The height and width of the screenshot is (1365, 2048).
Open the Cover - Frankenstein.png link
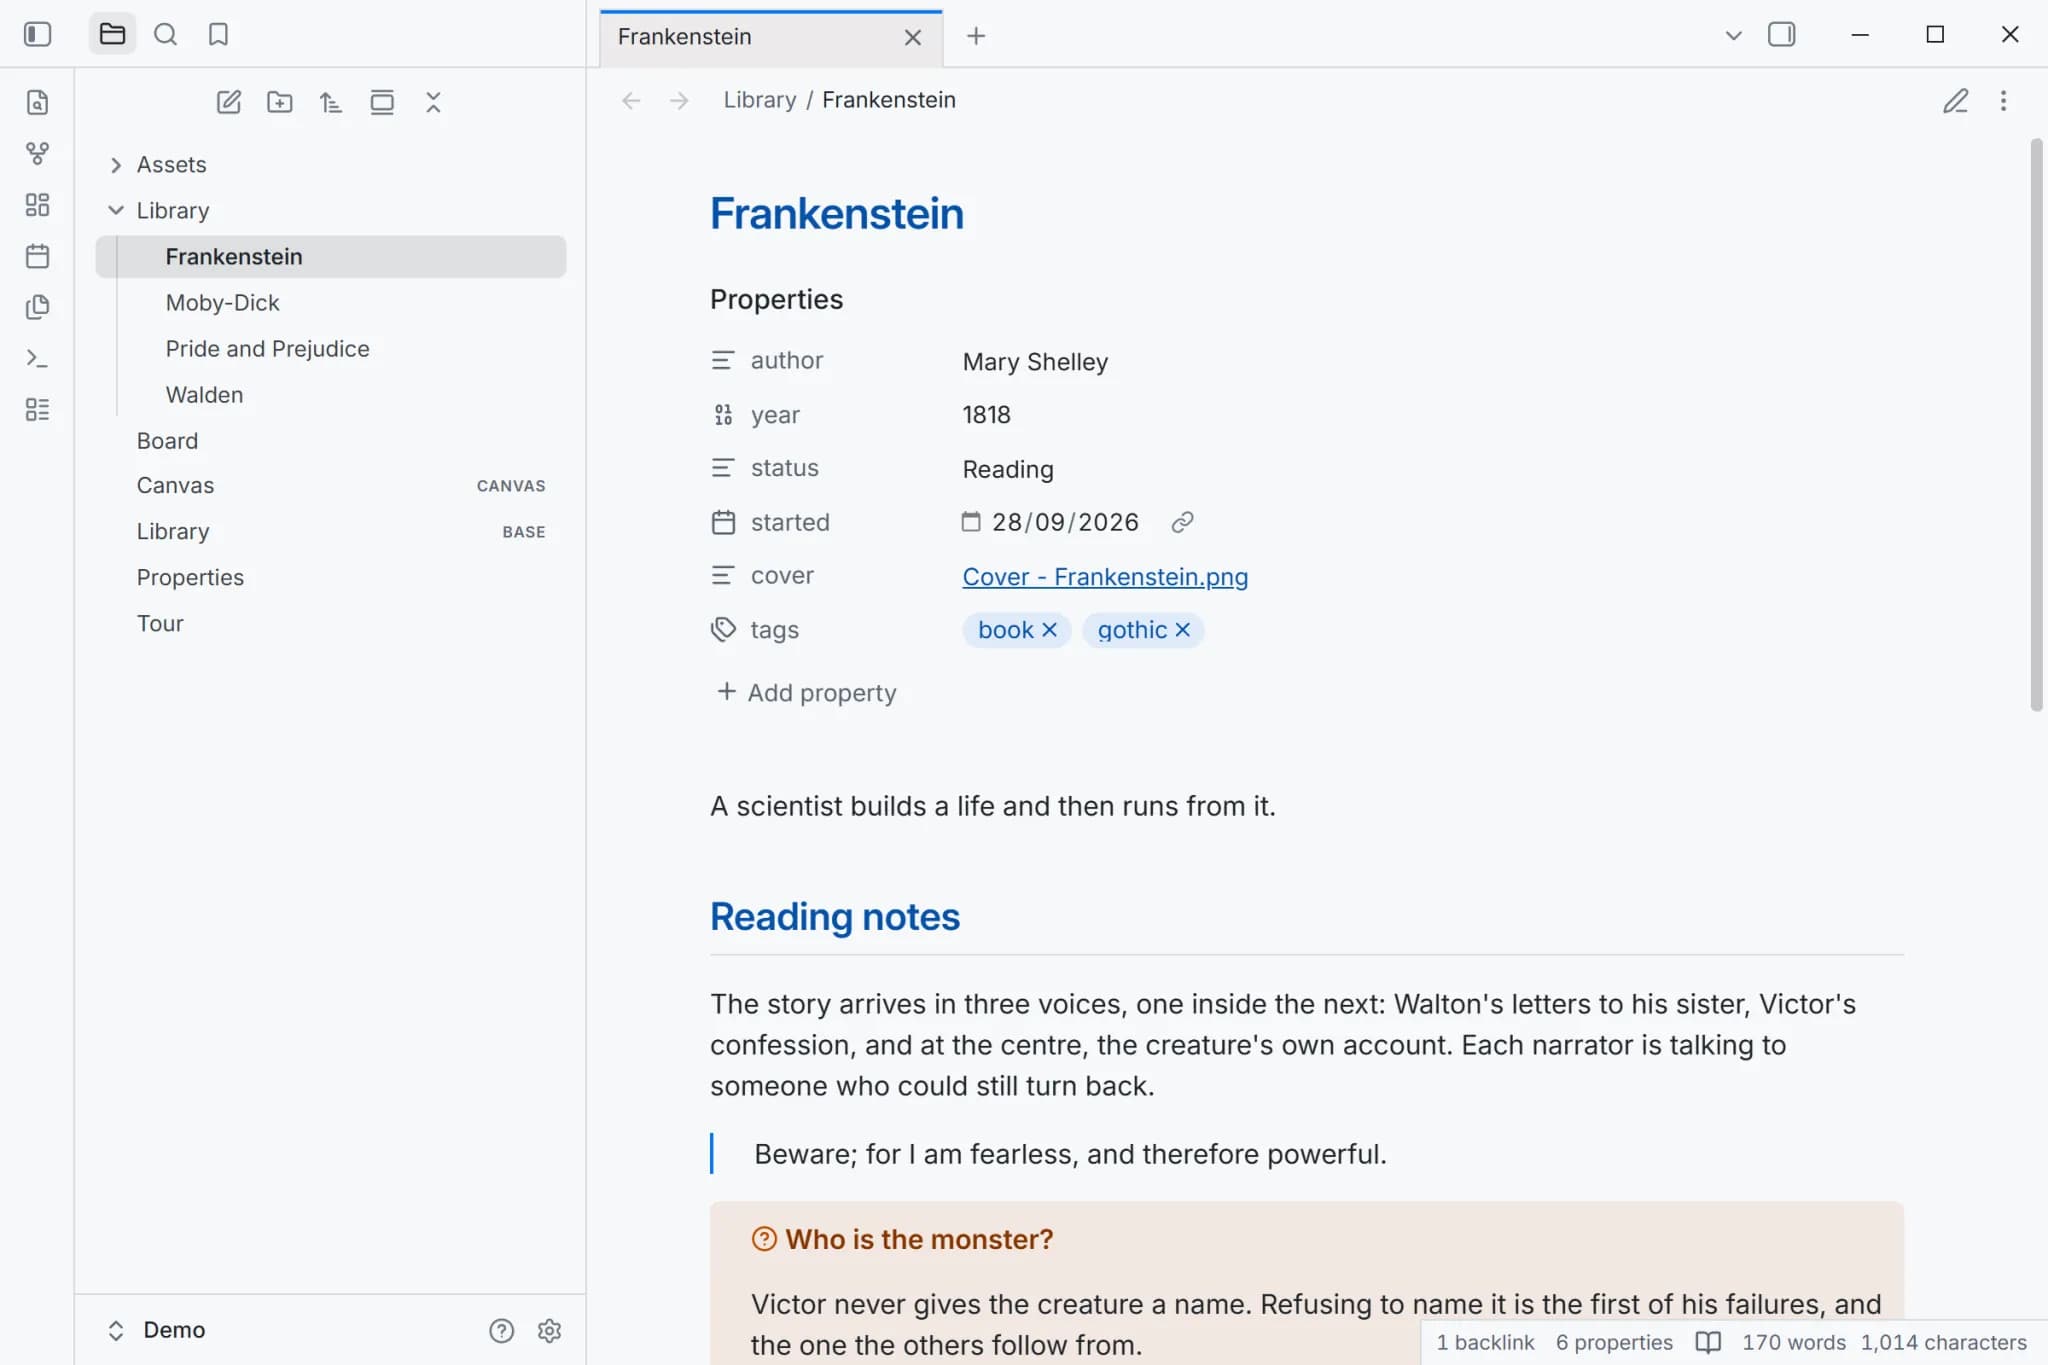[1105, 576]
